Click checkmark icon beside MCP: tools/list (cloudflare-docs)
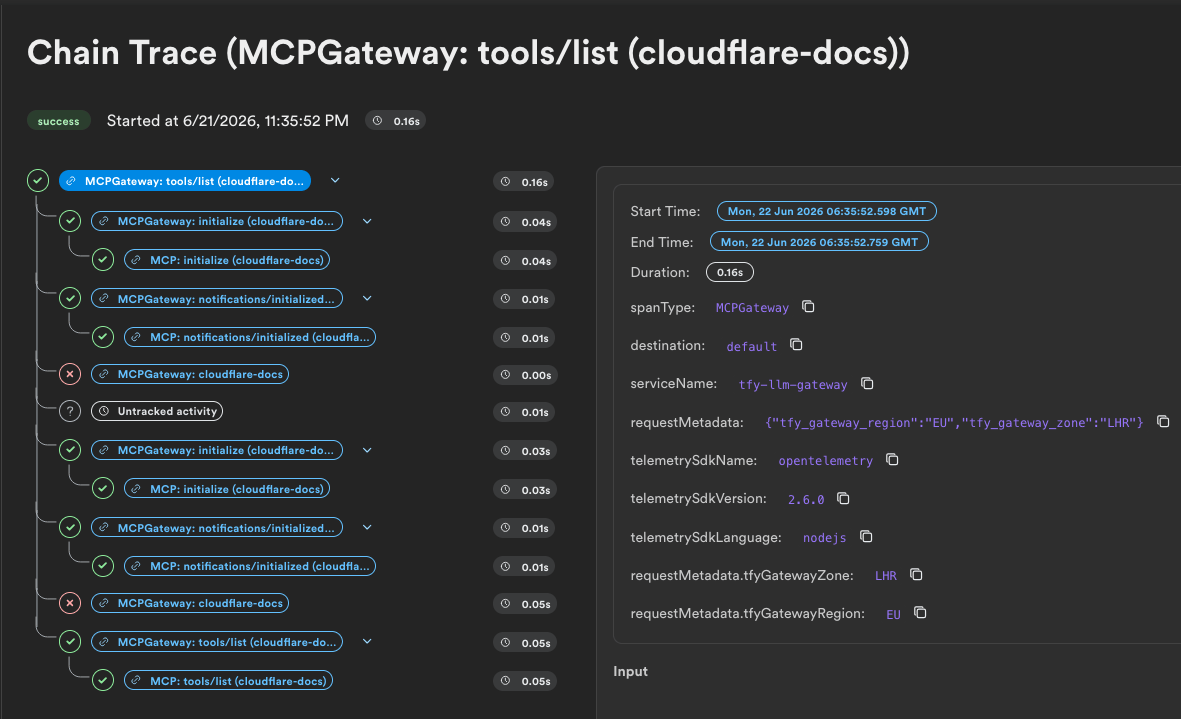 [x=102, y=681]
